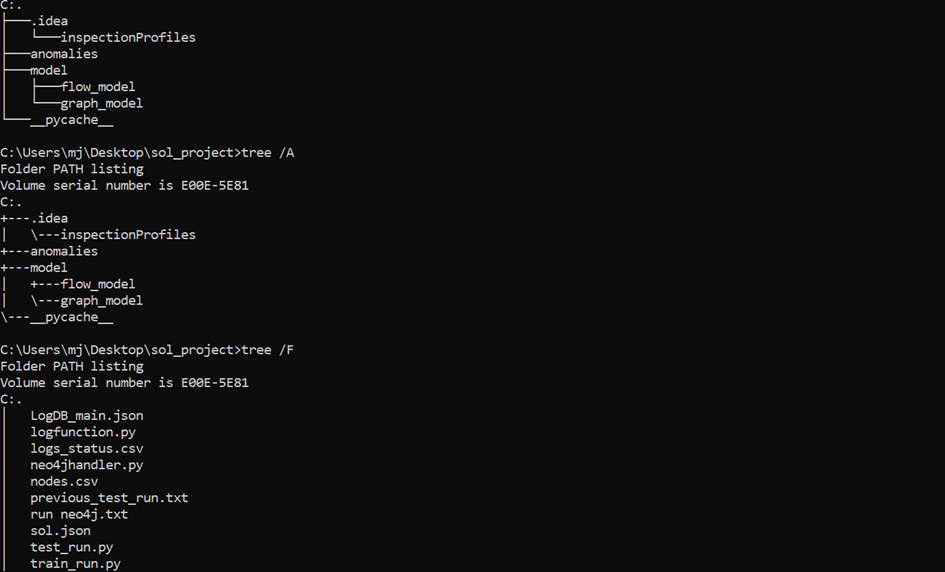Click the sol_project prompt path before 'tree /F'
Viewport: 945px width, 572px height.
point(119,350)
